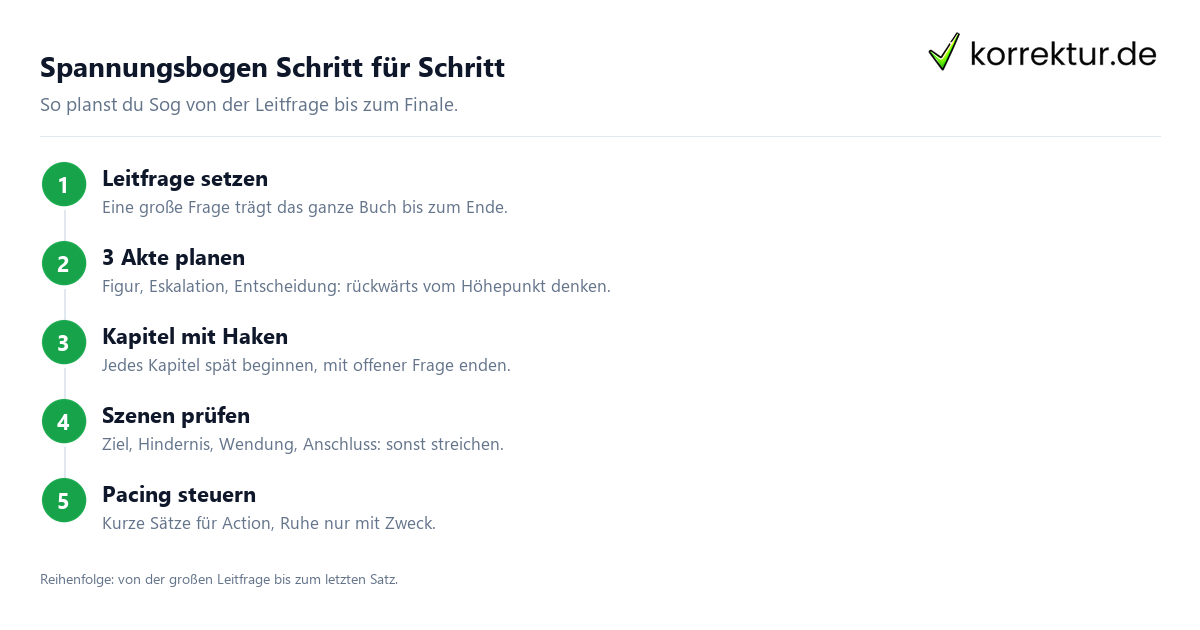Click the green step 5 circle
The height and width of the screenshot is (630, 1200).
pyautogui.click(x=64, y=501)
